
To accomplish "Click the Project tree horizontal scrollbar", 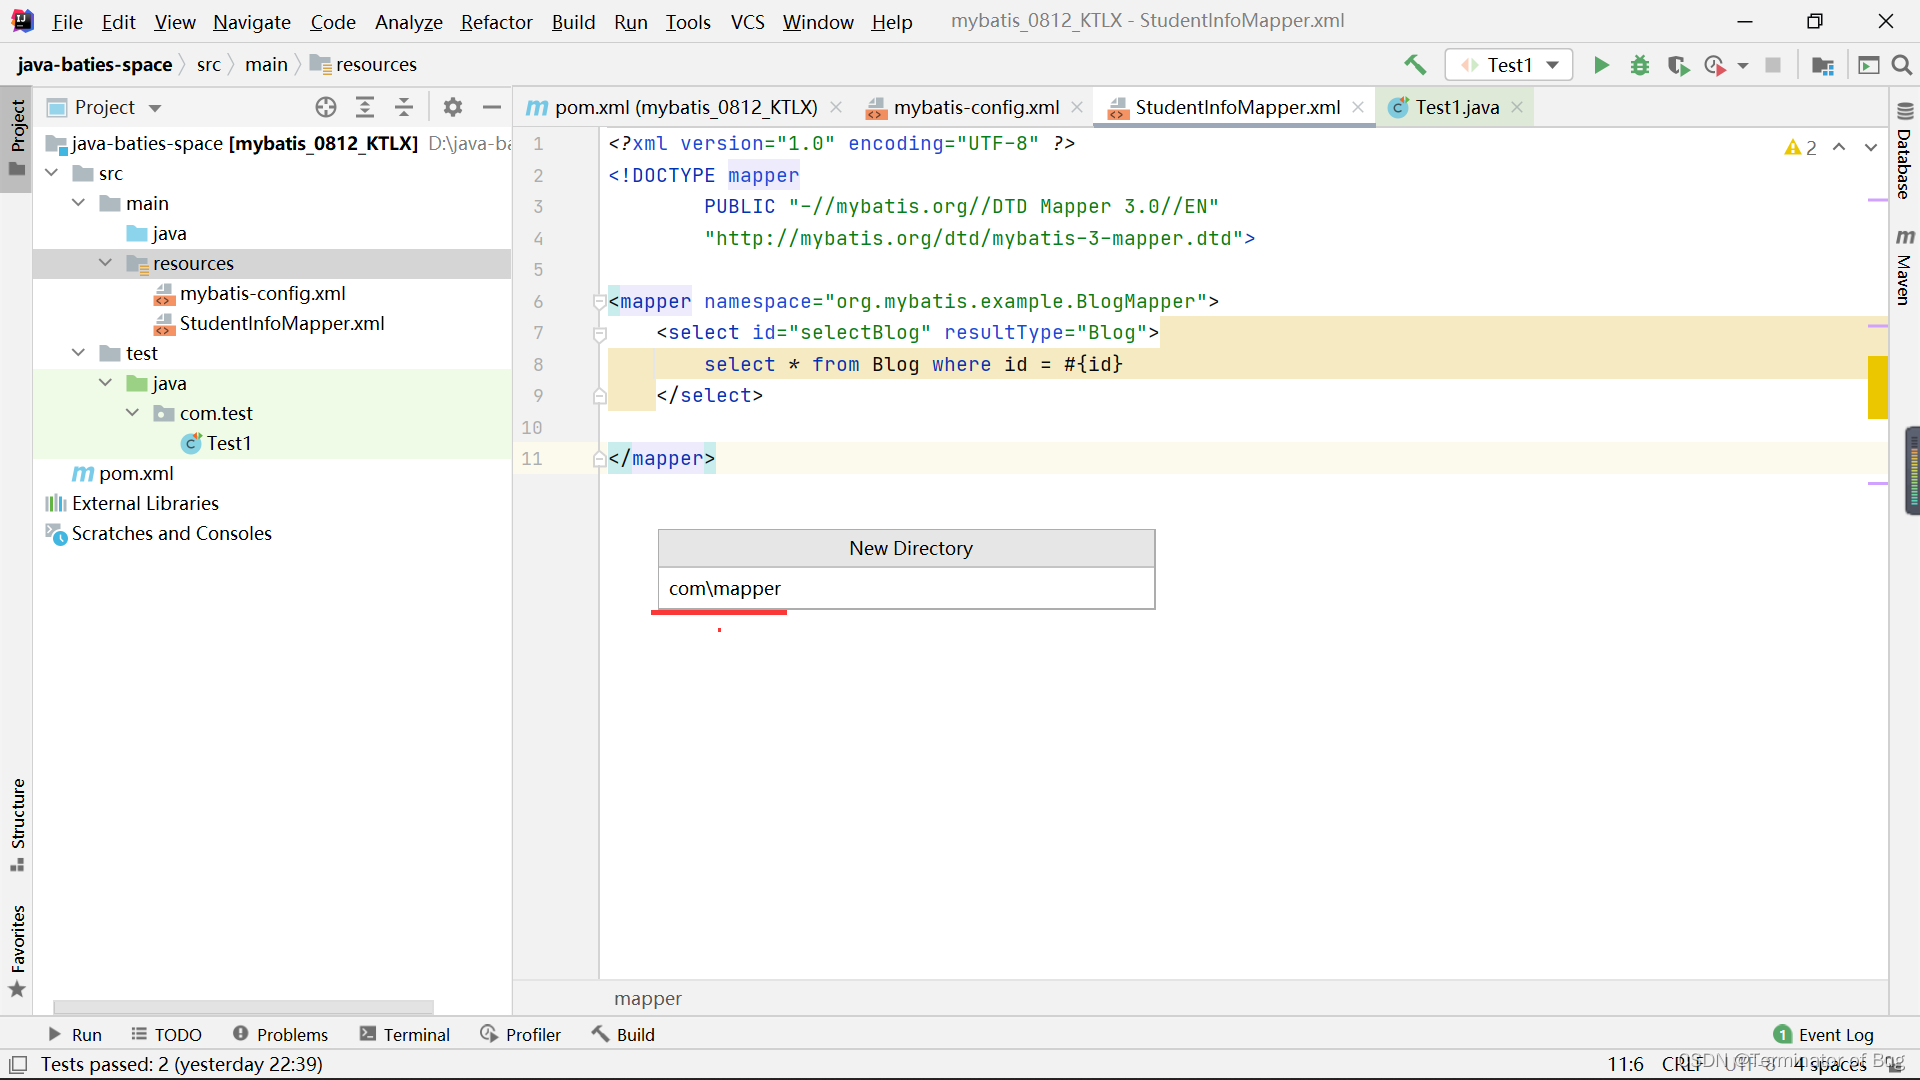I will pos(243,1006).
